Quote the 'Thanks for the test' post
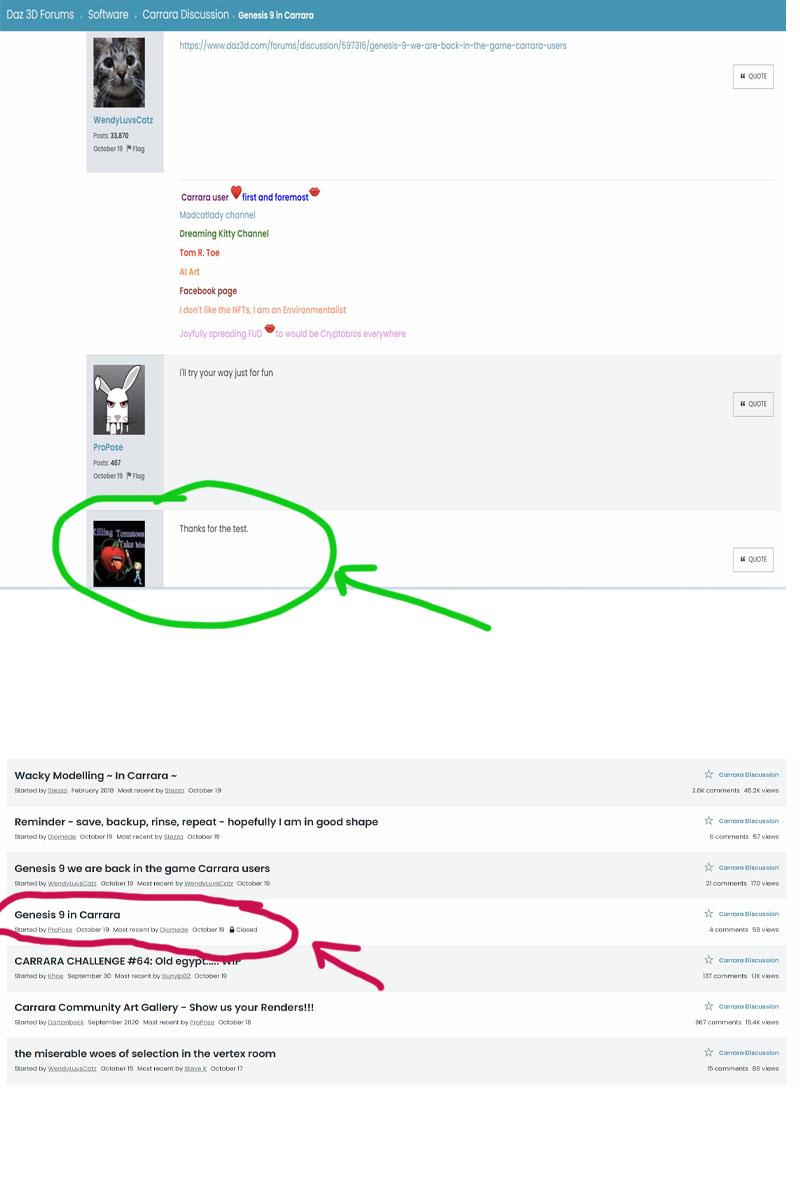The height and width of the screenshot is (1200, 800). [753, 559]
